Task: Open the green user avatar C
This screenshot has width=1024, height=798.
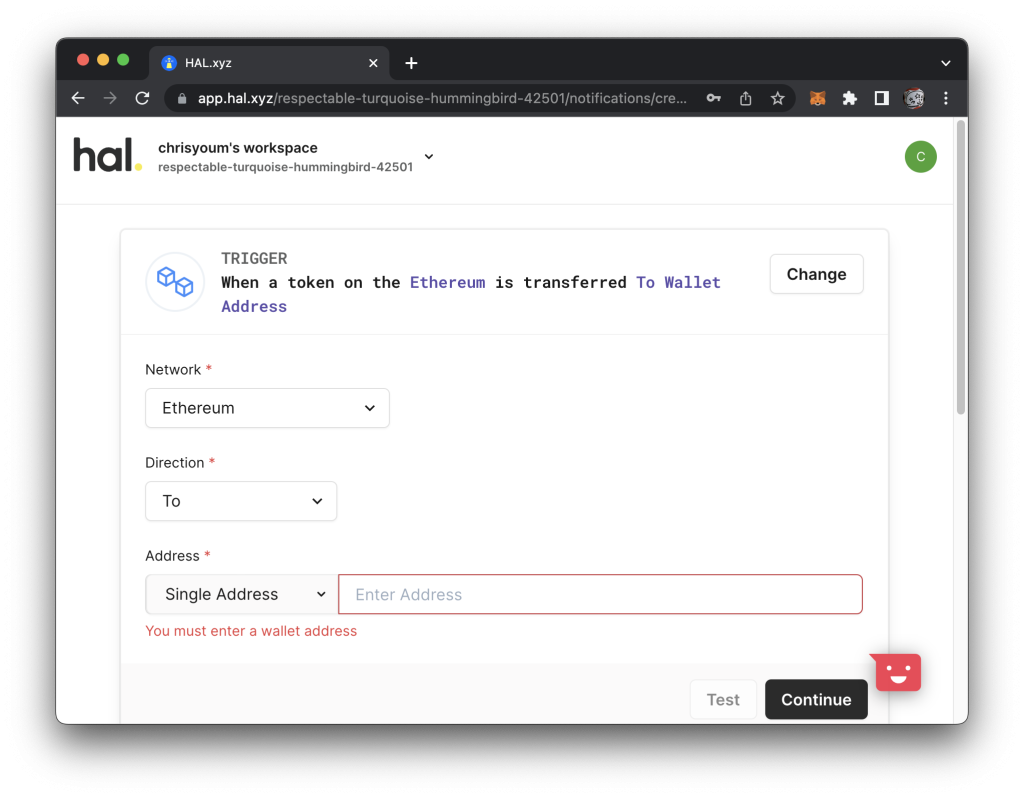Action: (921, 157)
